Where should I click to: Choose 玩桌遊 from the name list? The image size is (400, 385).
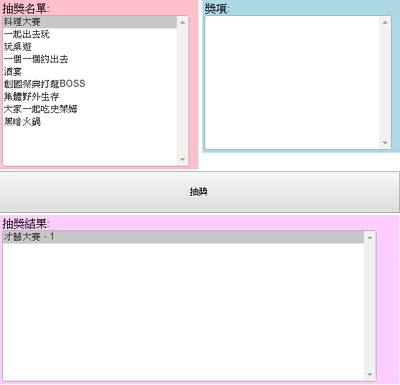[x=90, y=47]
